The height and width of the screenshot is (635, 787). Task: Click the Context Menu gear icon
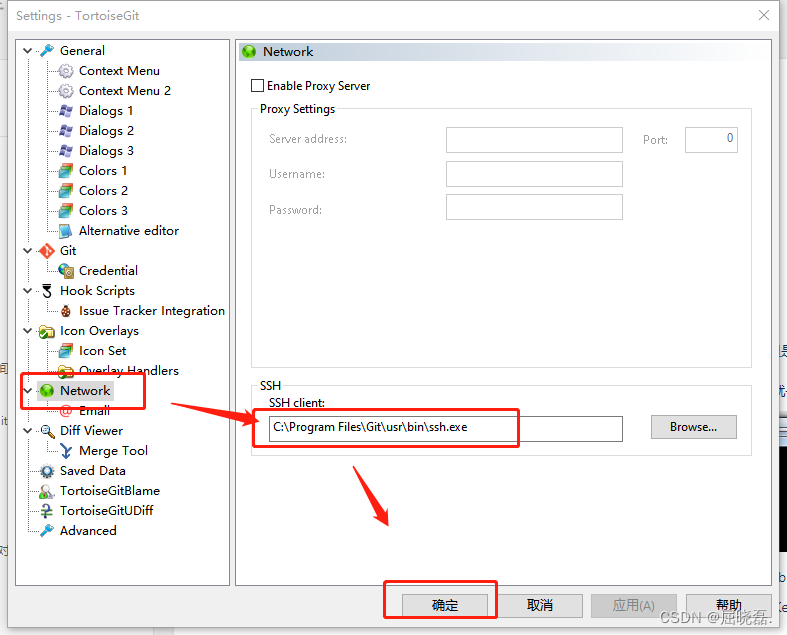point(66,71)
